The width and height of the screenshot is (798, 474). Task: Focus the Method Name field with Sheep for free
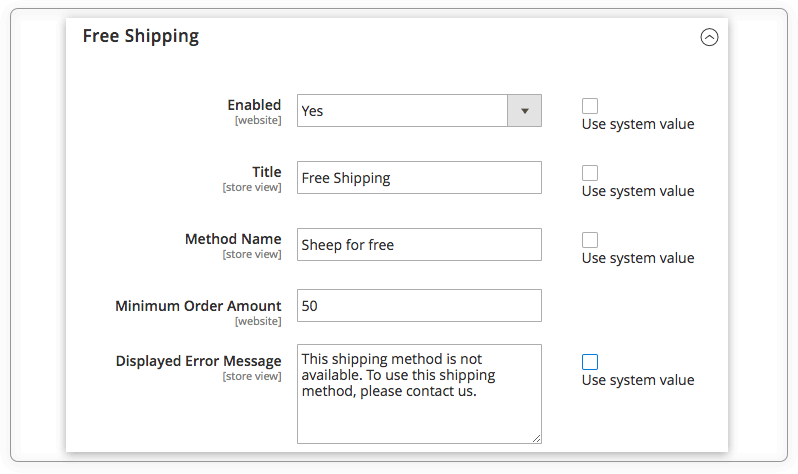click(x=419, y=244)
